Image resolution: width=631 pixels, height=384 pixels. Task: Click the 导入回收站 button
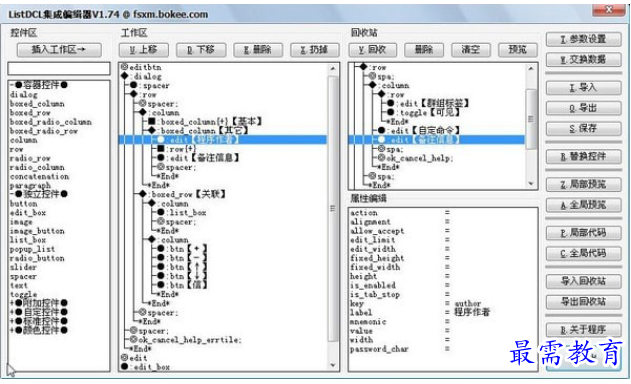(584, 281)
